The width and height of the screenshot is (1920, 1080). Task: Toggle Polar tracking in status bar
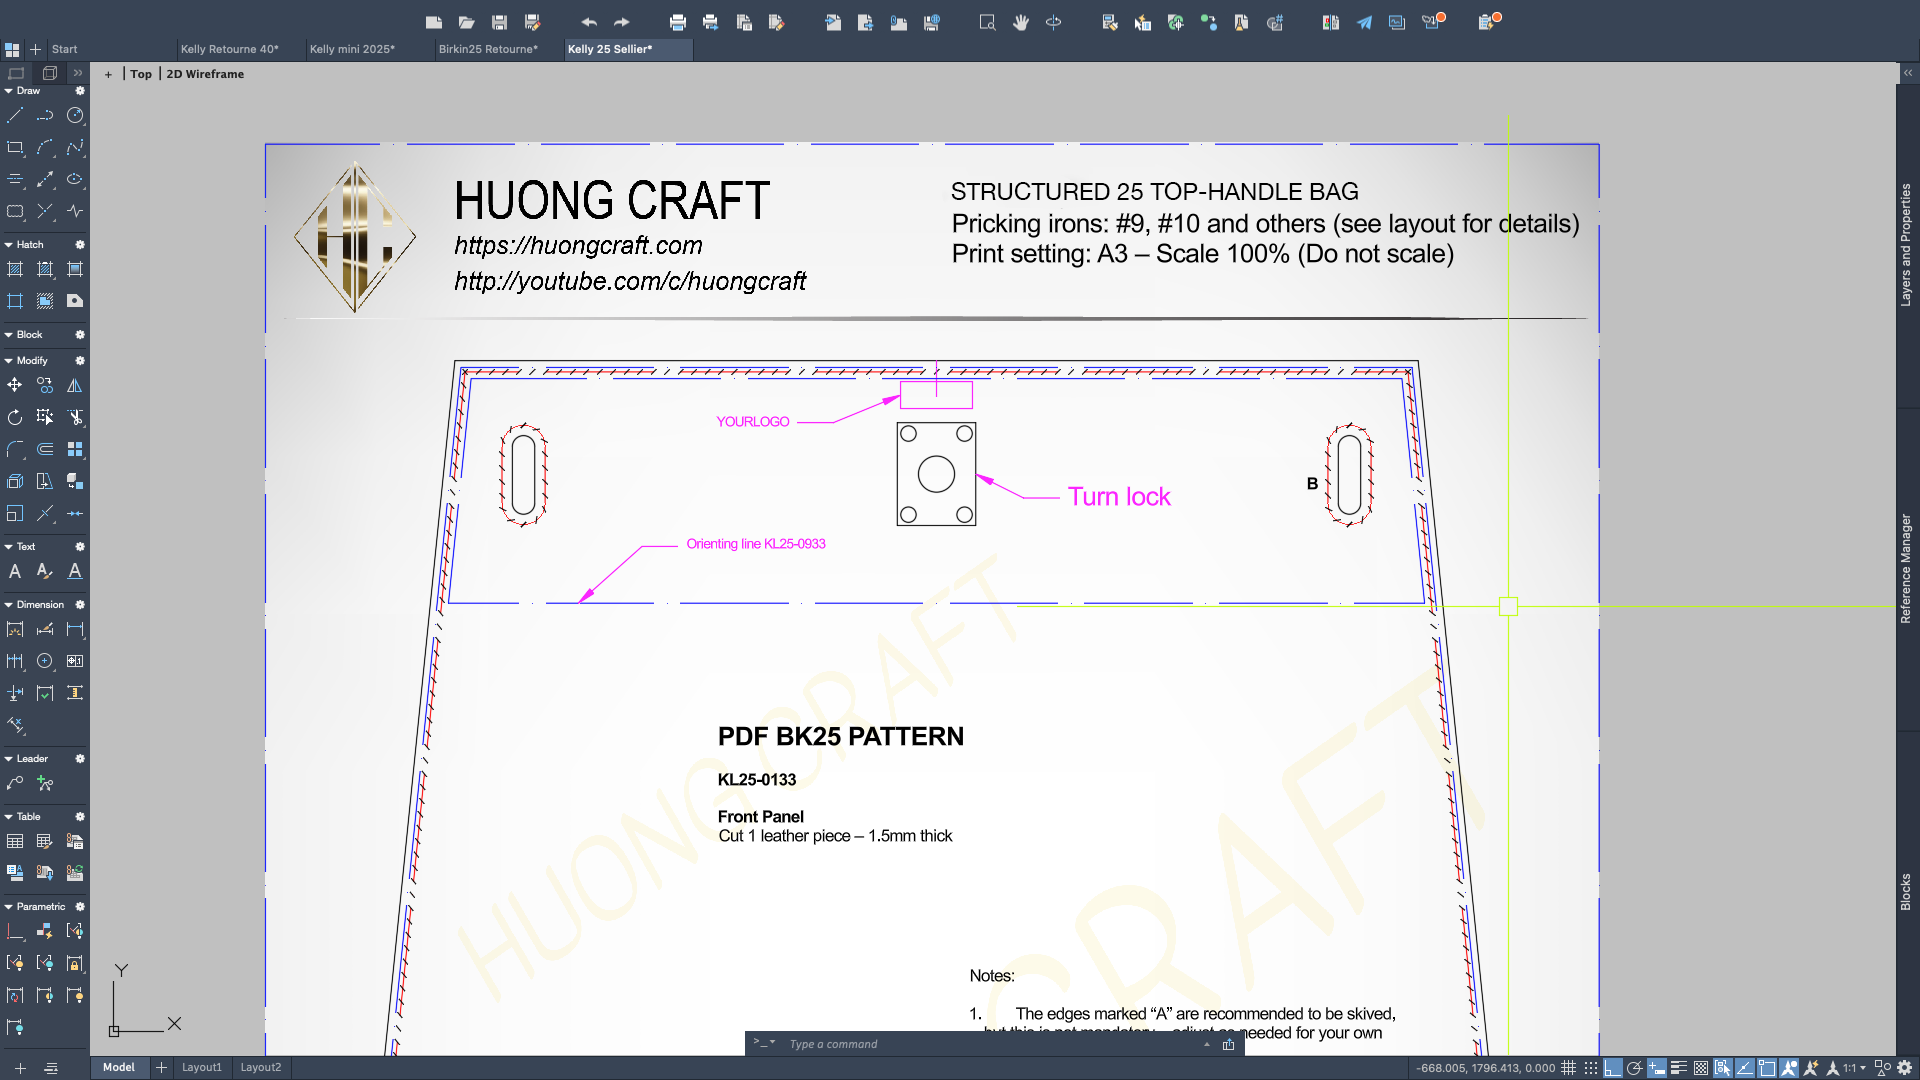point(1635,1068)
